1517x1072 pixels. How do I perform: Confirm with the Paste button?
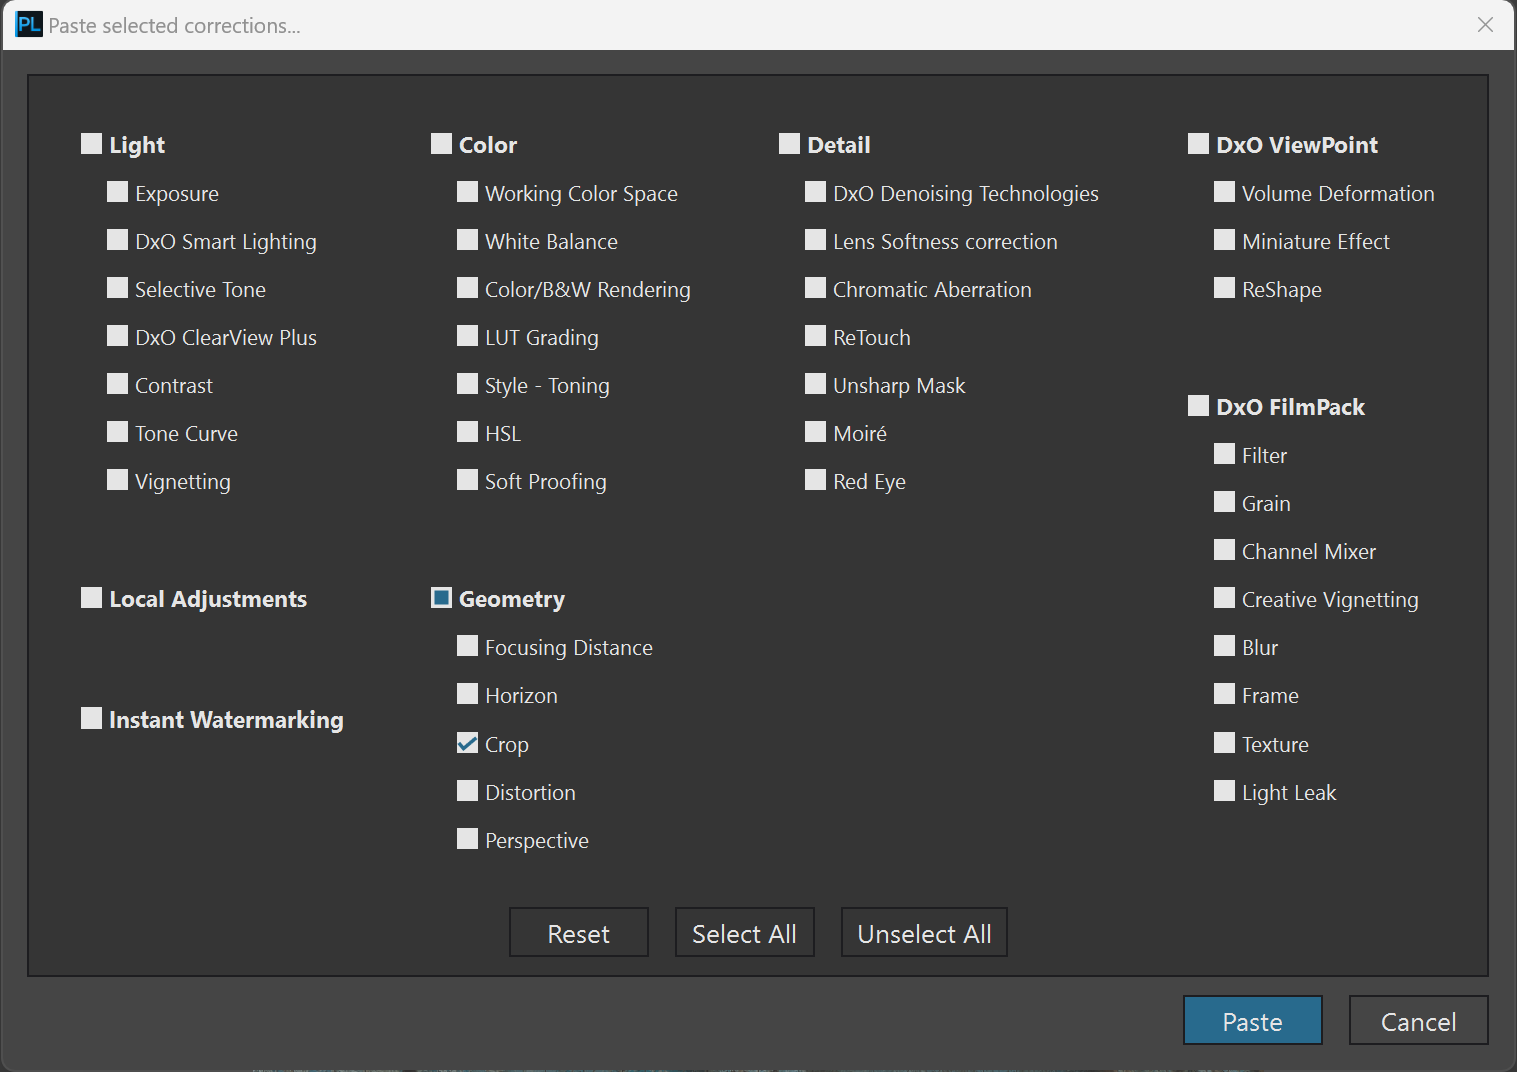[1253, 1020]
